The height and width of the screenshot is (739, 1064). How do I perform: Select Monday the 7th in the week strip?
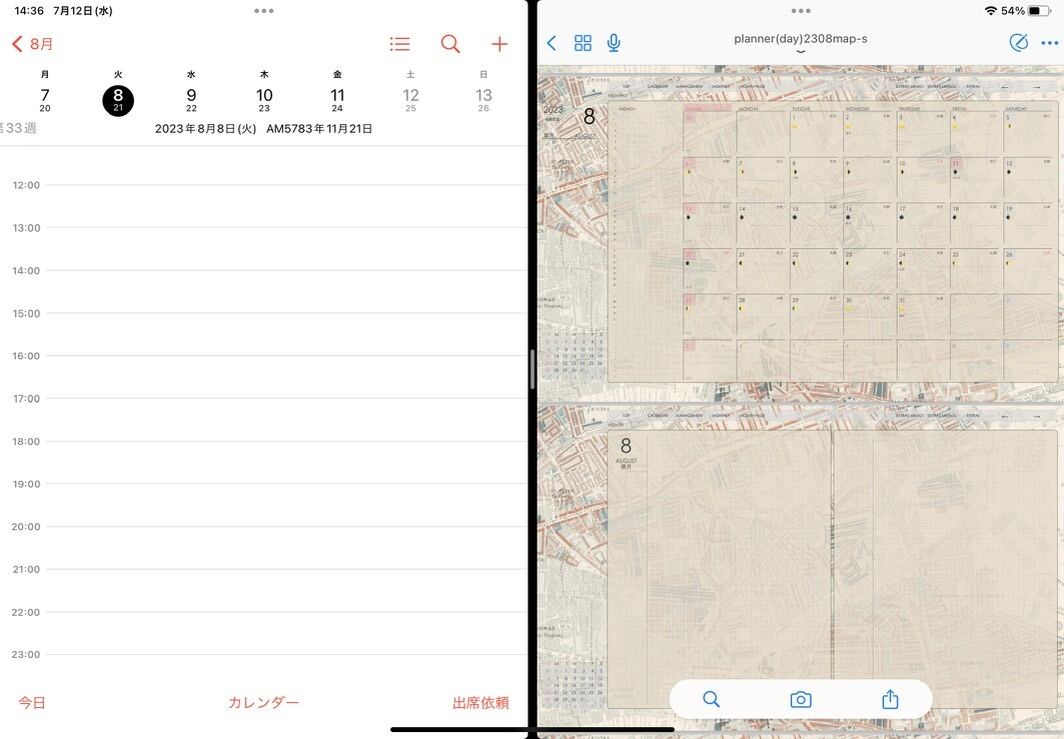click(45, 100)
